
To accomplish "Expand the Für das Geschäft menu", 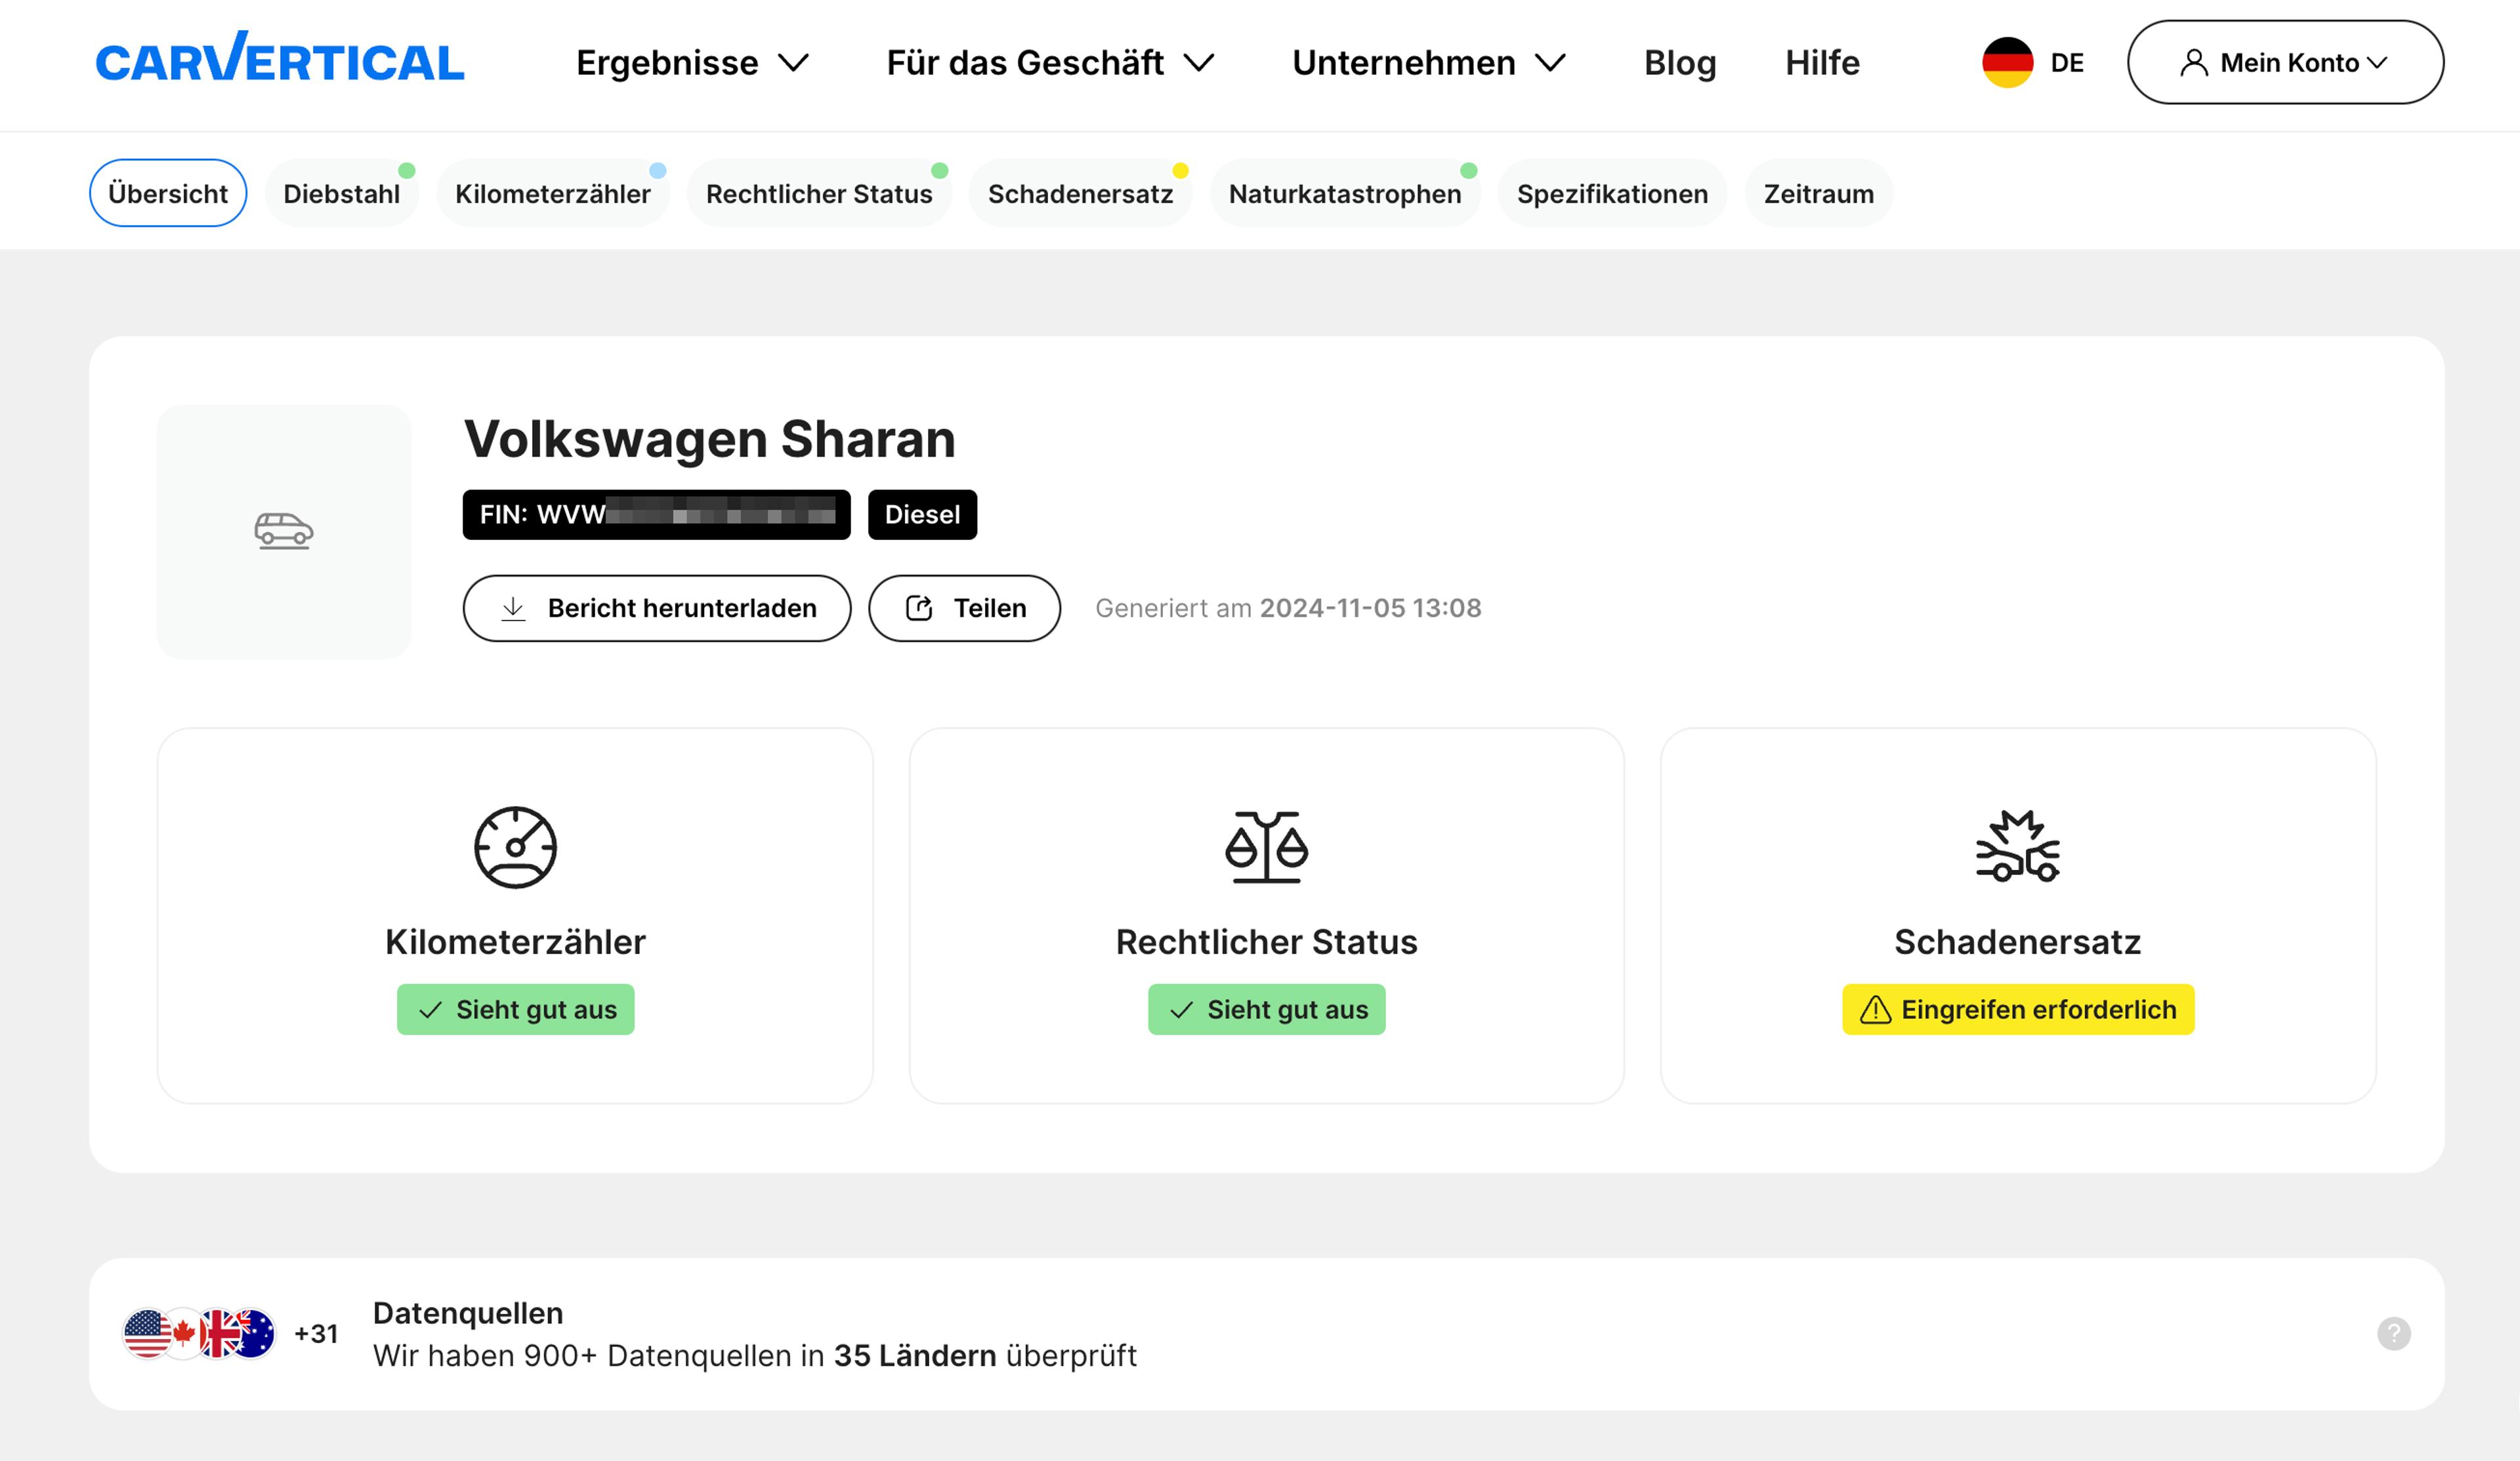I will pyautogui.click(x=1050, y=62).
